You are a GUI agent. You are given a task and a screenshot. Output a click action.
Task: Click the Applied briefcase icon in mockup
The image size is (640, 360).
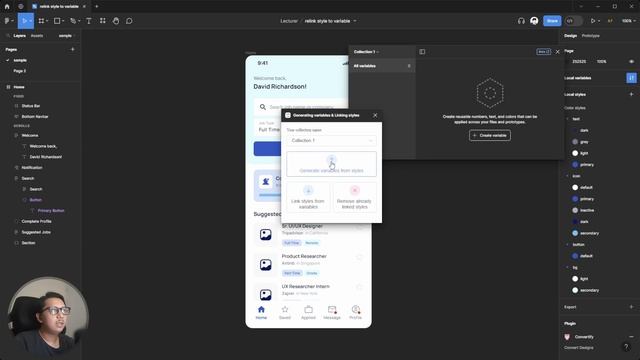pos(308,309)
